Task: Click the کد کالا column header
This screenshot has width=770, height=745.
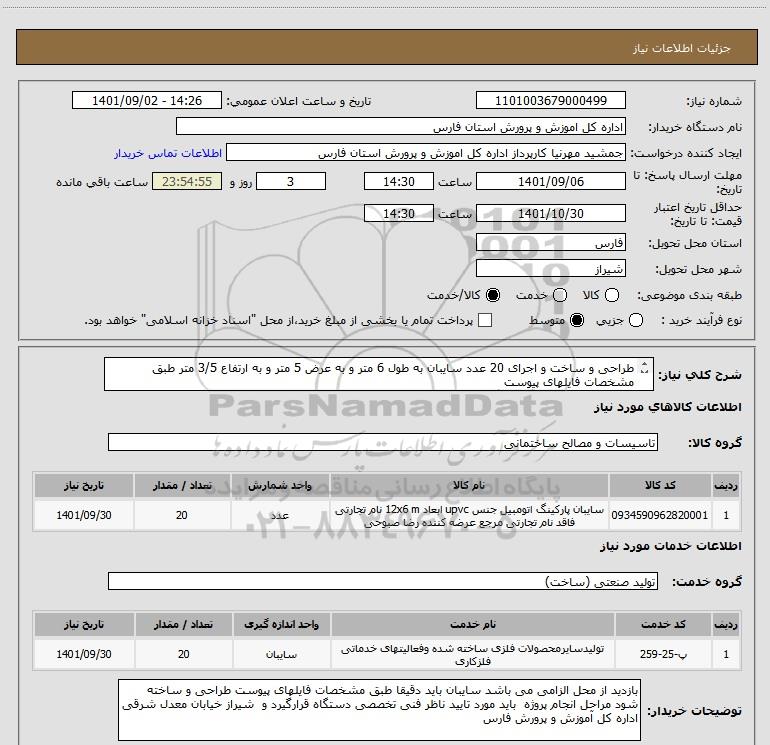Action: (x=660, y=485)
